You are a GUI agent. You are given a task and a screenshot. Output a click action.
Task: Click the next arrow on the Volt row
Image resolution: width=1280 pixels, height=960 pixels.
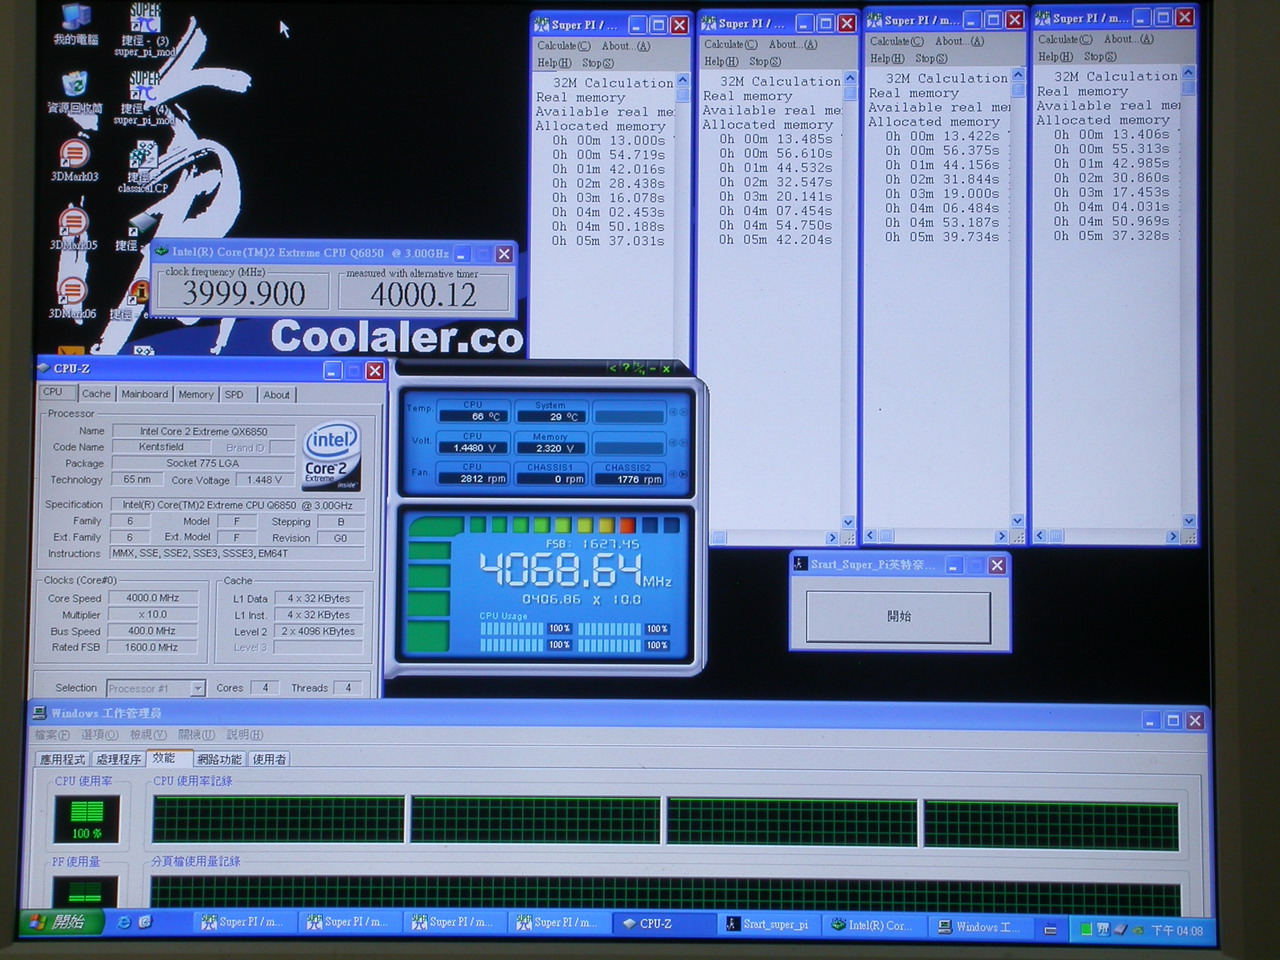[x=685, y=443]
